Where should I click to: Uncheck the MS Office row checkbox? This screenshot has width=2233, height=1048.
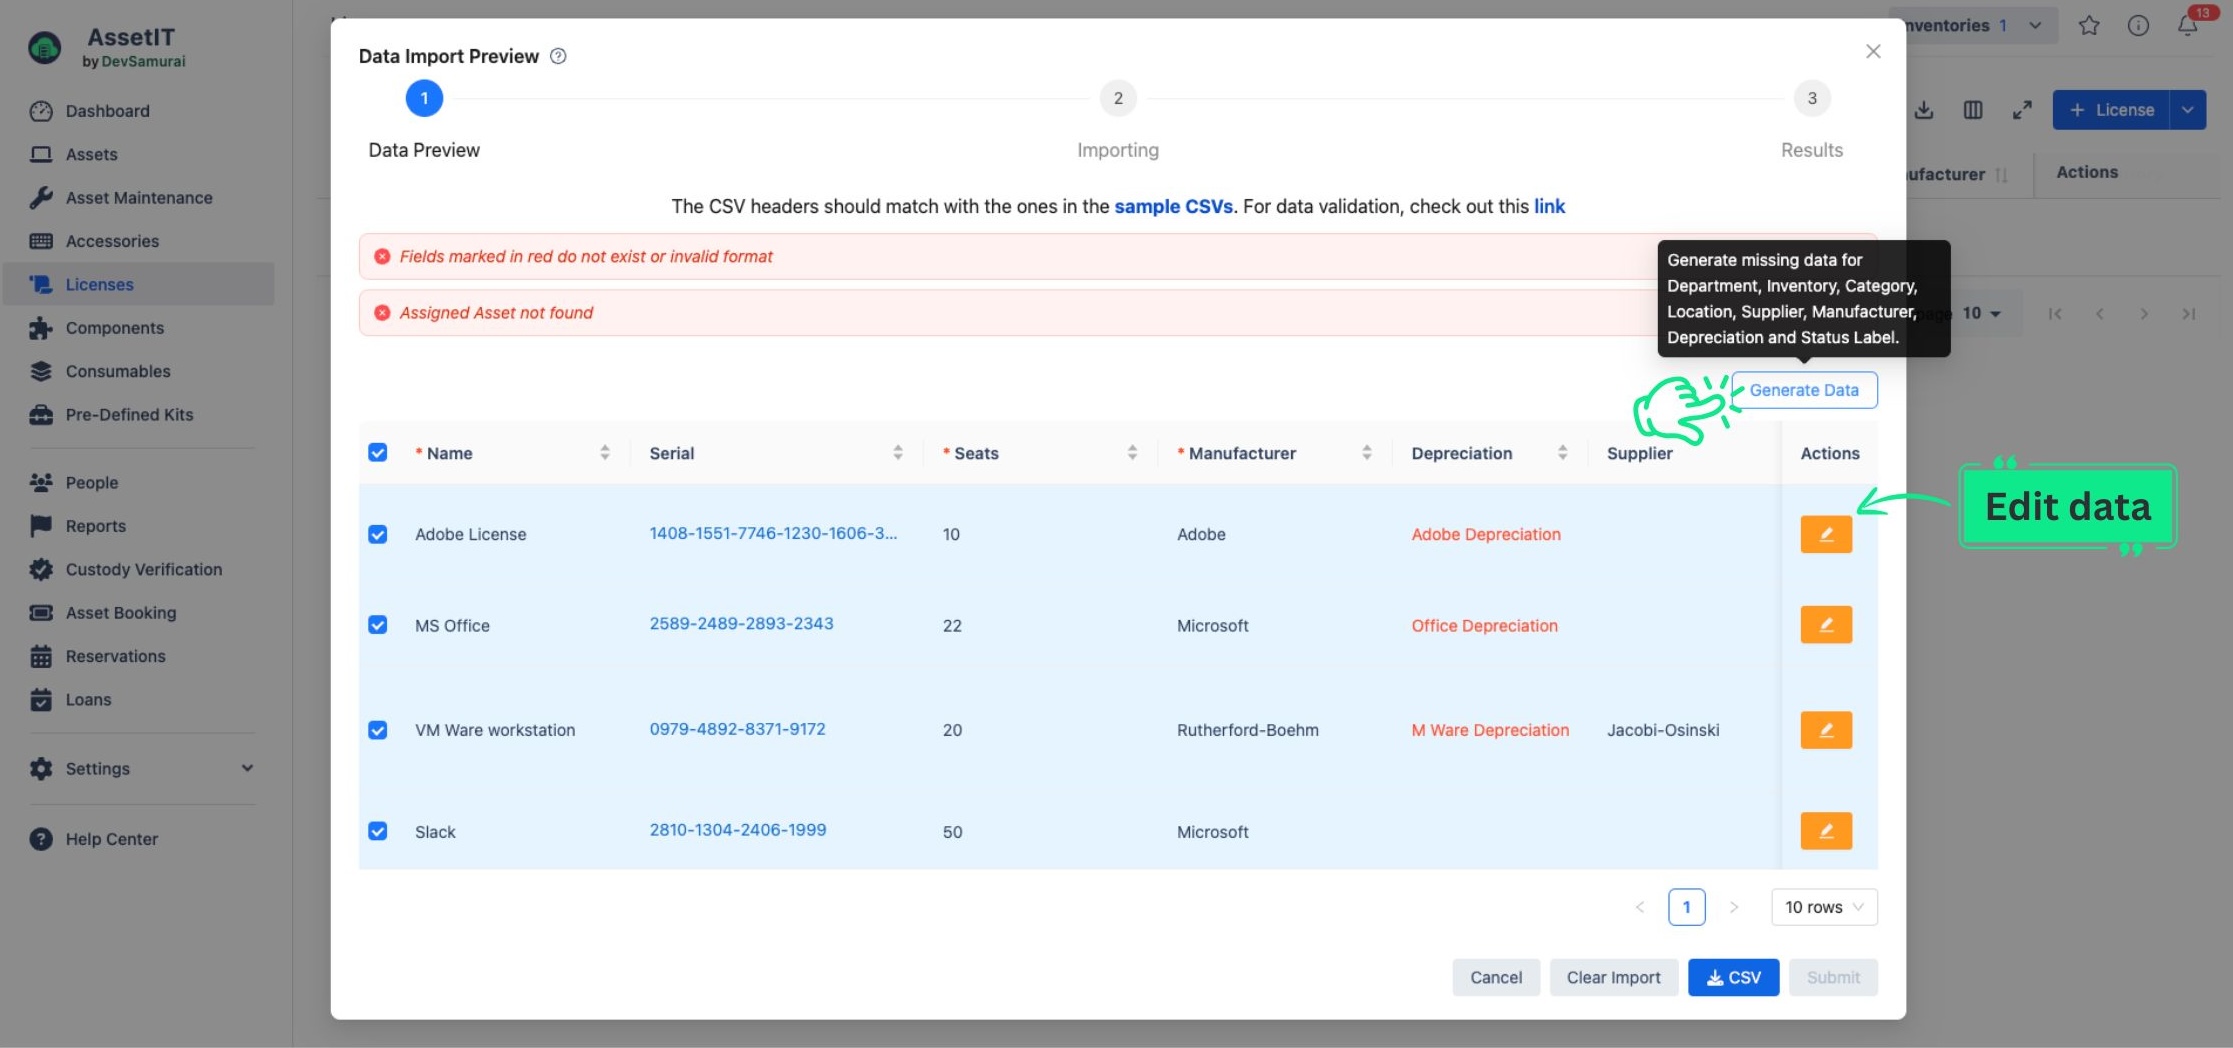(378, 625)
